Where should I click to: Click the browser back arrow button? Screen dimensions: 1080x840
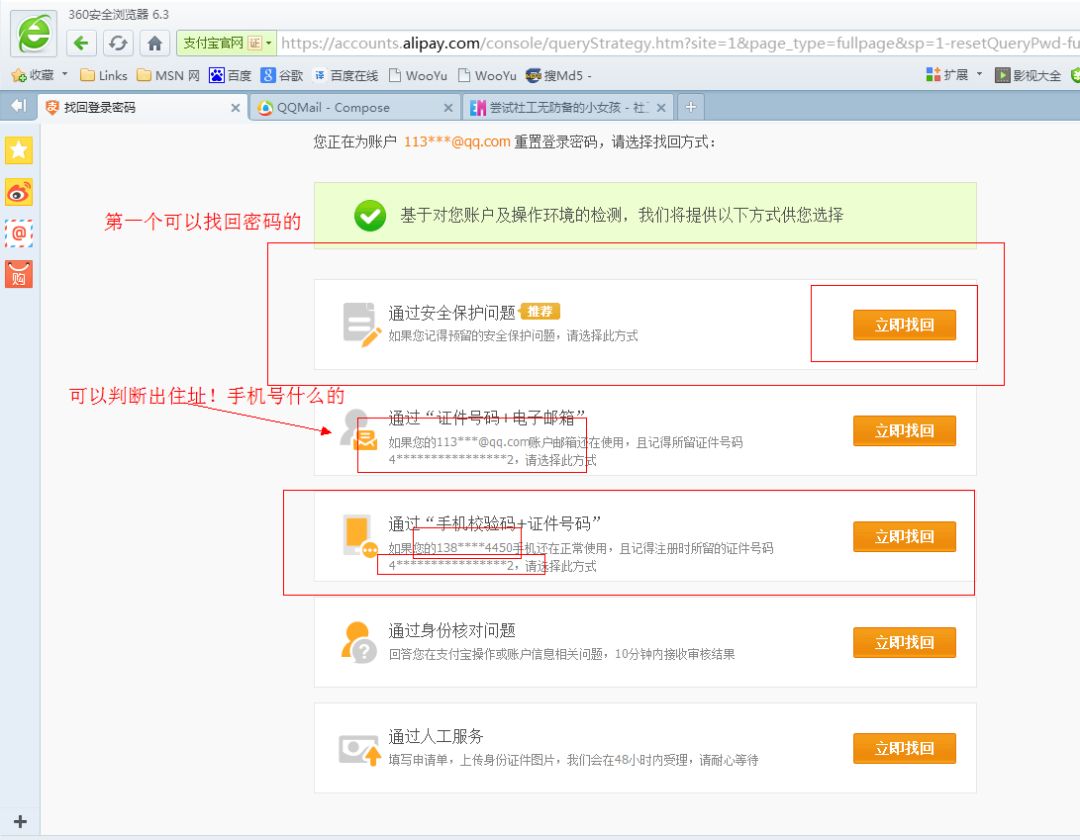coord(82,43)
